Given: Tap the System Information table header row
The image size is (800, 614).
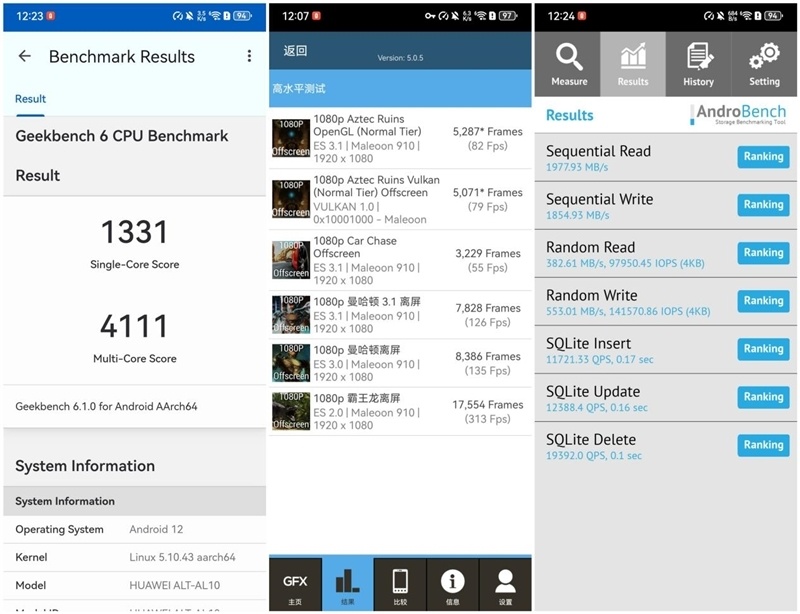Looking at the screenshot, I should pos(135,501).
